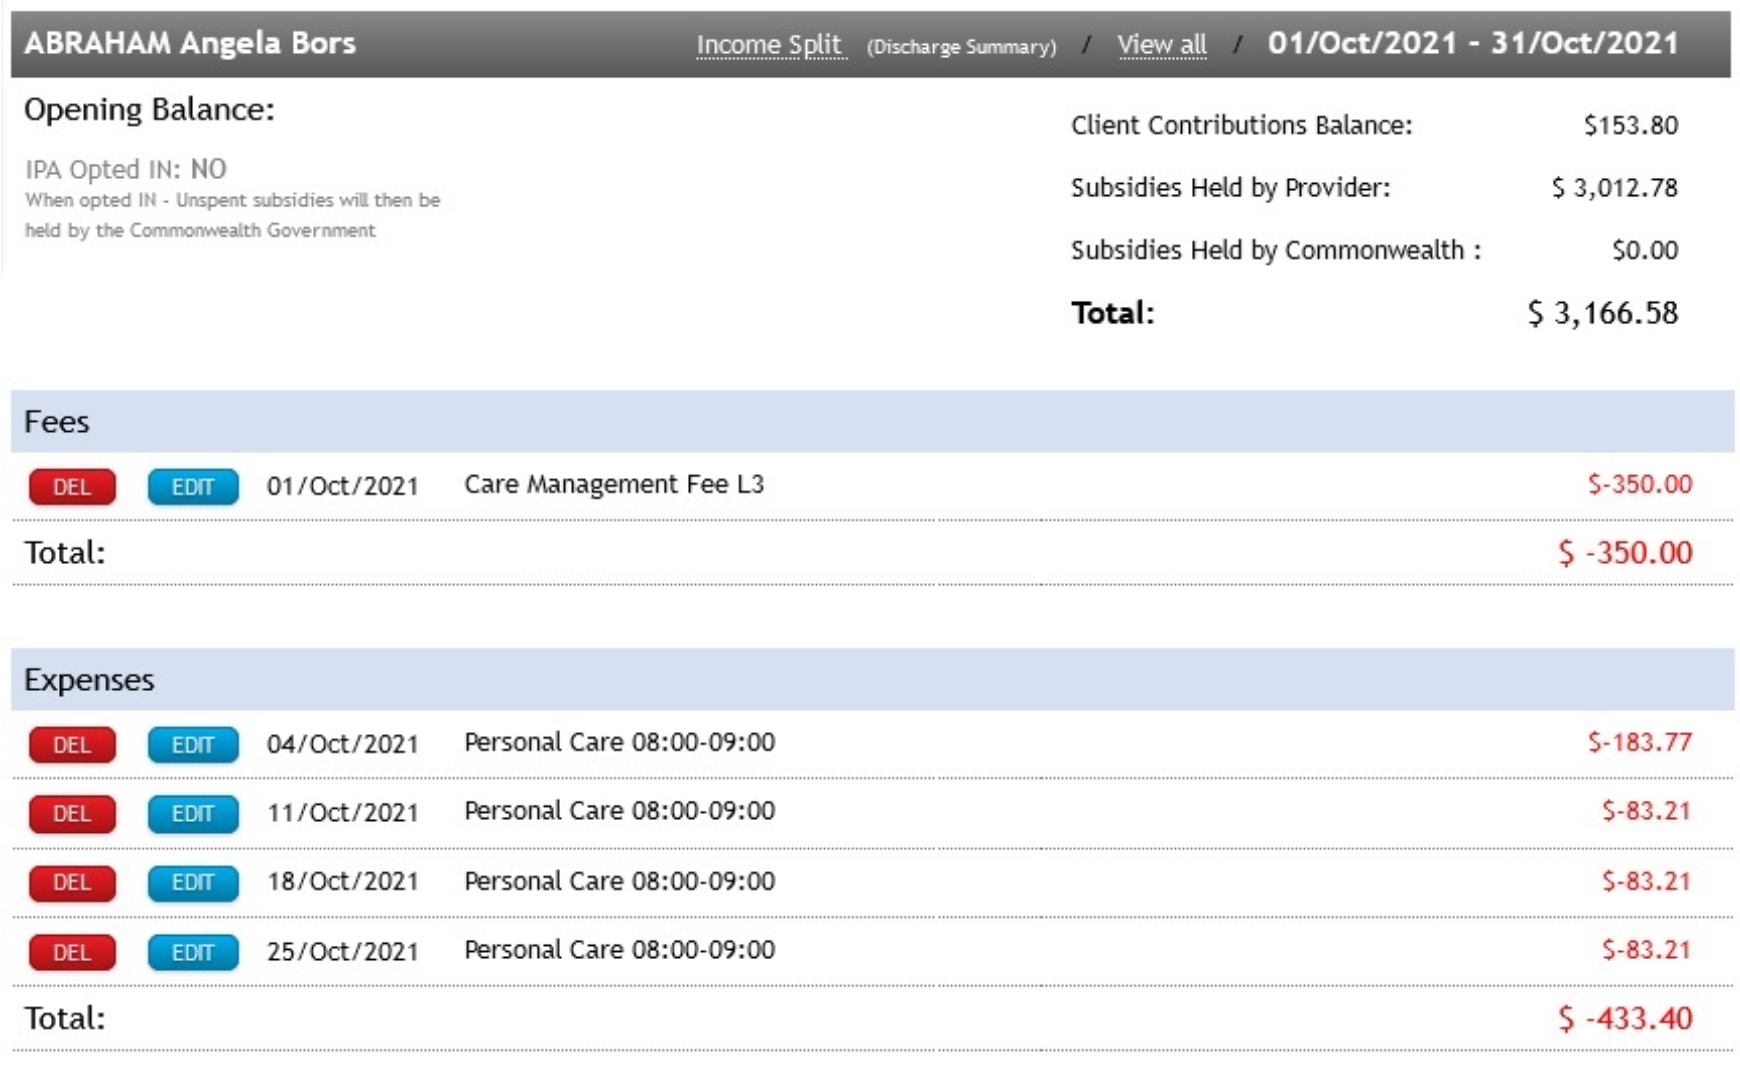Delete the Personal Care expense dated 11/Oct/2021
This screenshot has height=1071, width=1740.
[x=71, y=813]
